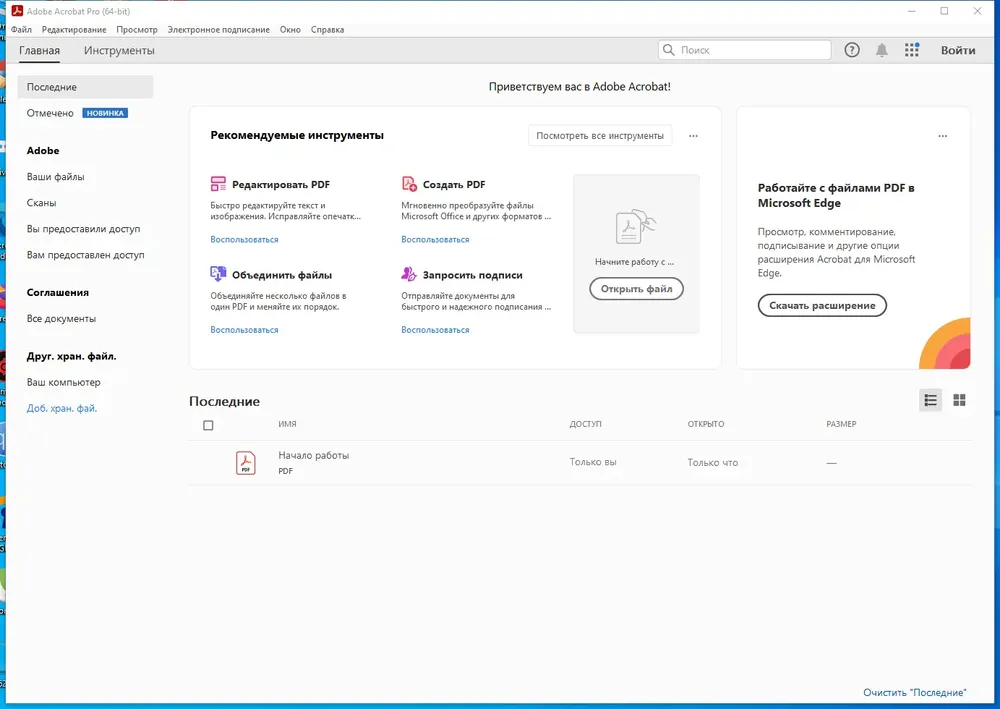This screenshot has width=1000, height=709.
Task: Click Посмотреть все инструменты button
Action: (599, 136)
